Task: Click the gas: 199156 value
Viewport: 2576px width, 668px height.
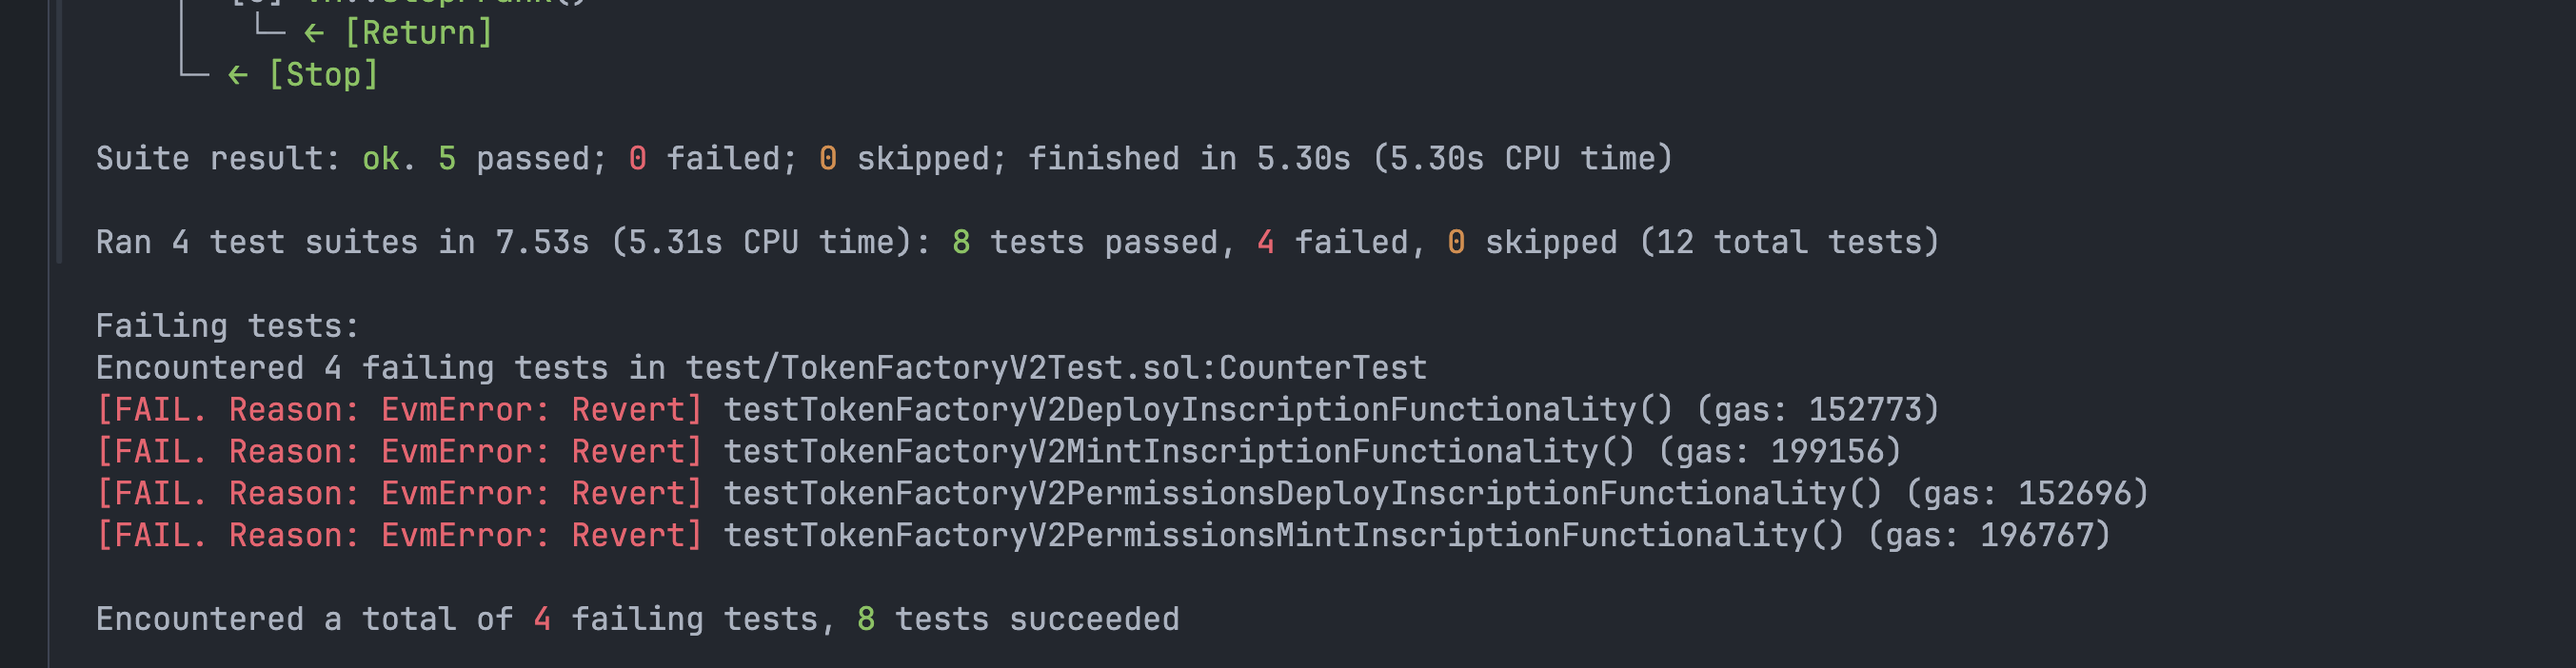Action: tap(1779, 452)
